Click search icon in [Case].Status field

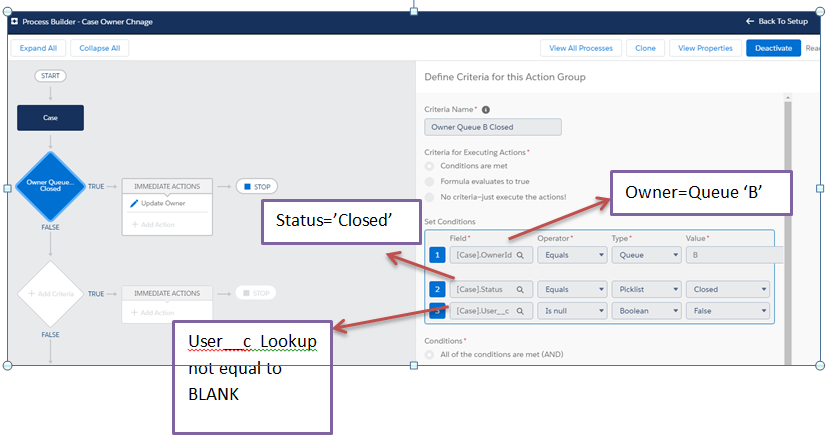click(x=520, y=290)
